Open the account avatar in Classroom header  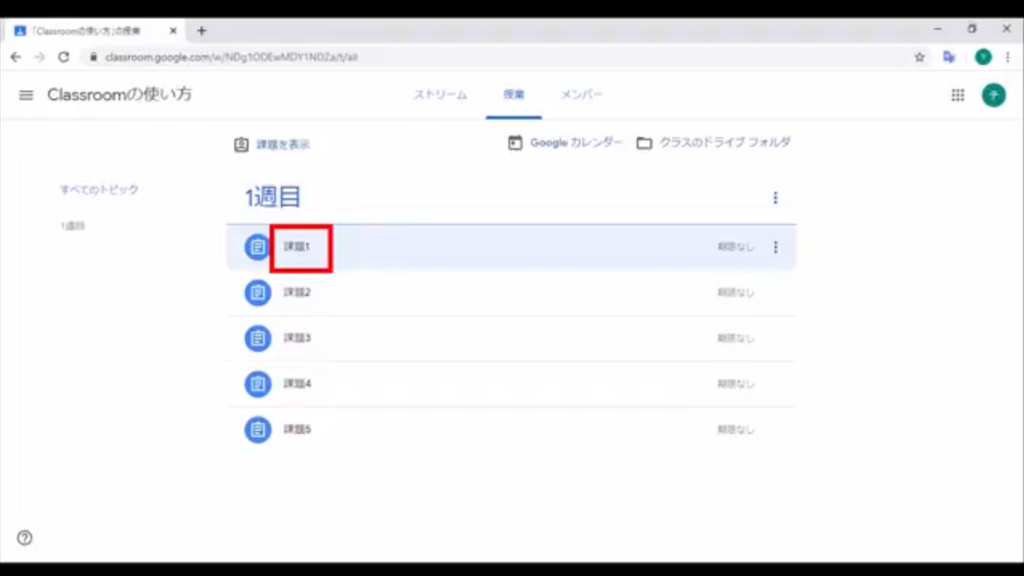(993, 95)
